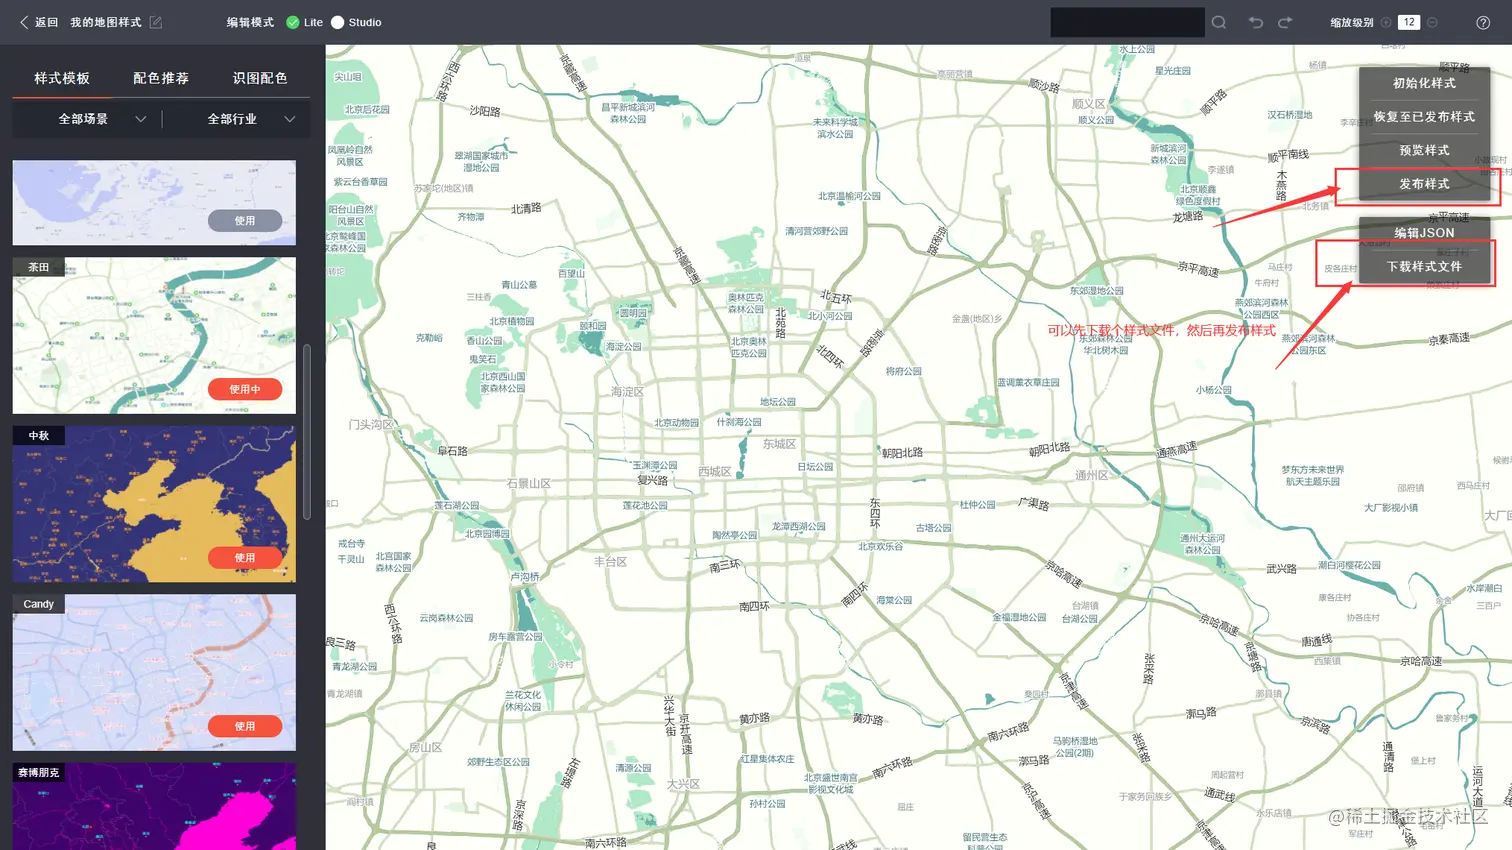Select the Candy template thumbnail

(x=154, y=673)
